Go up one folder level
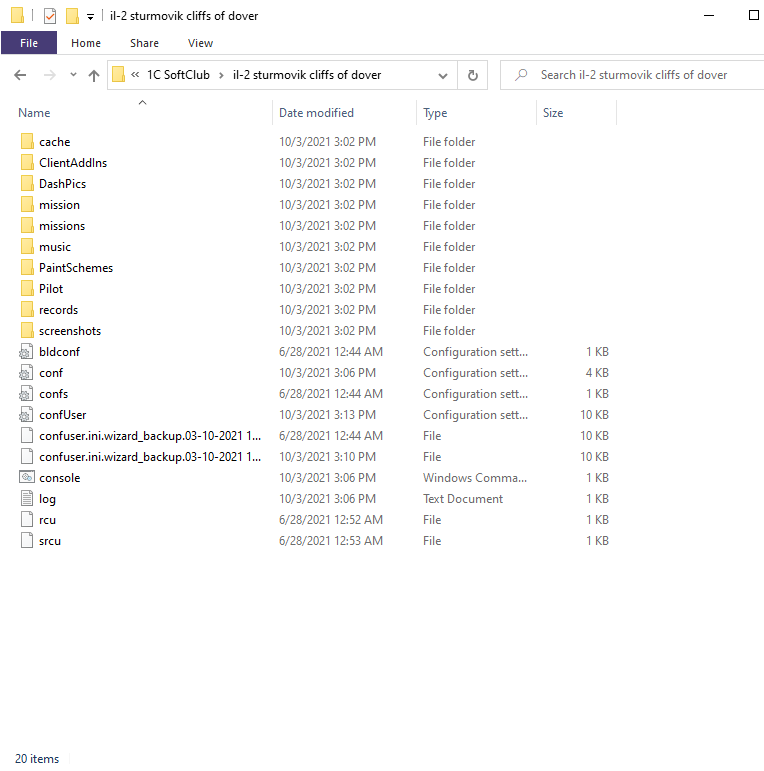764x771 pixels. click(x=93, y=75)
